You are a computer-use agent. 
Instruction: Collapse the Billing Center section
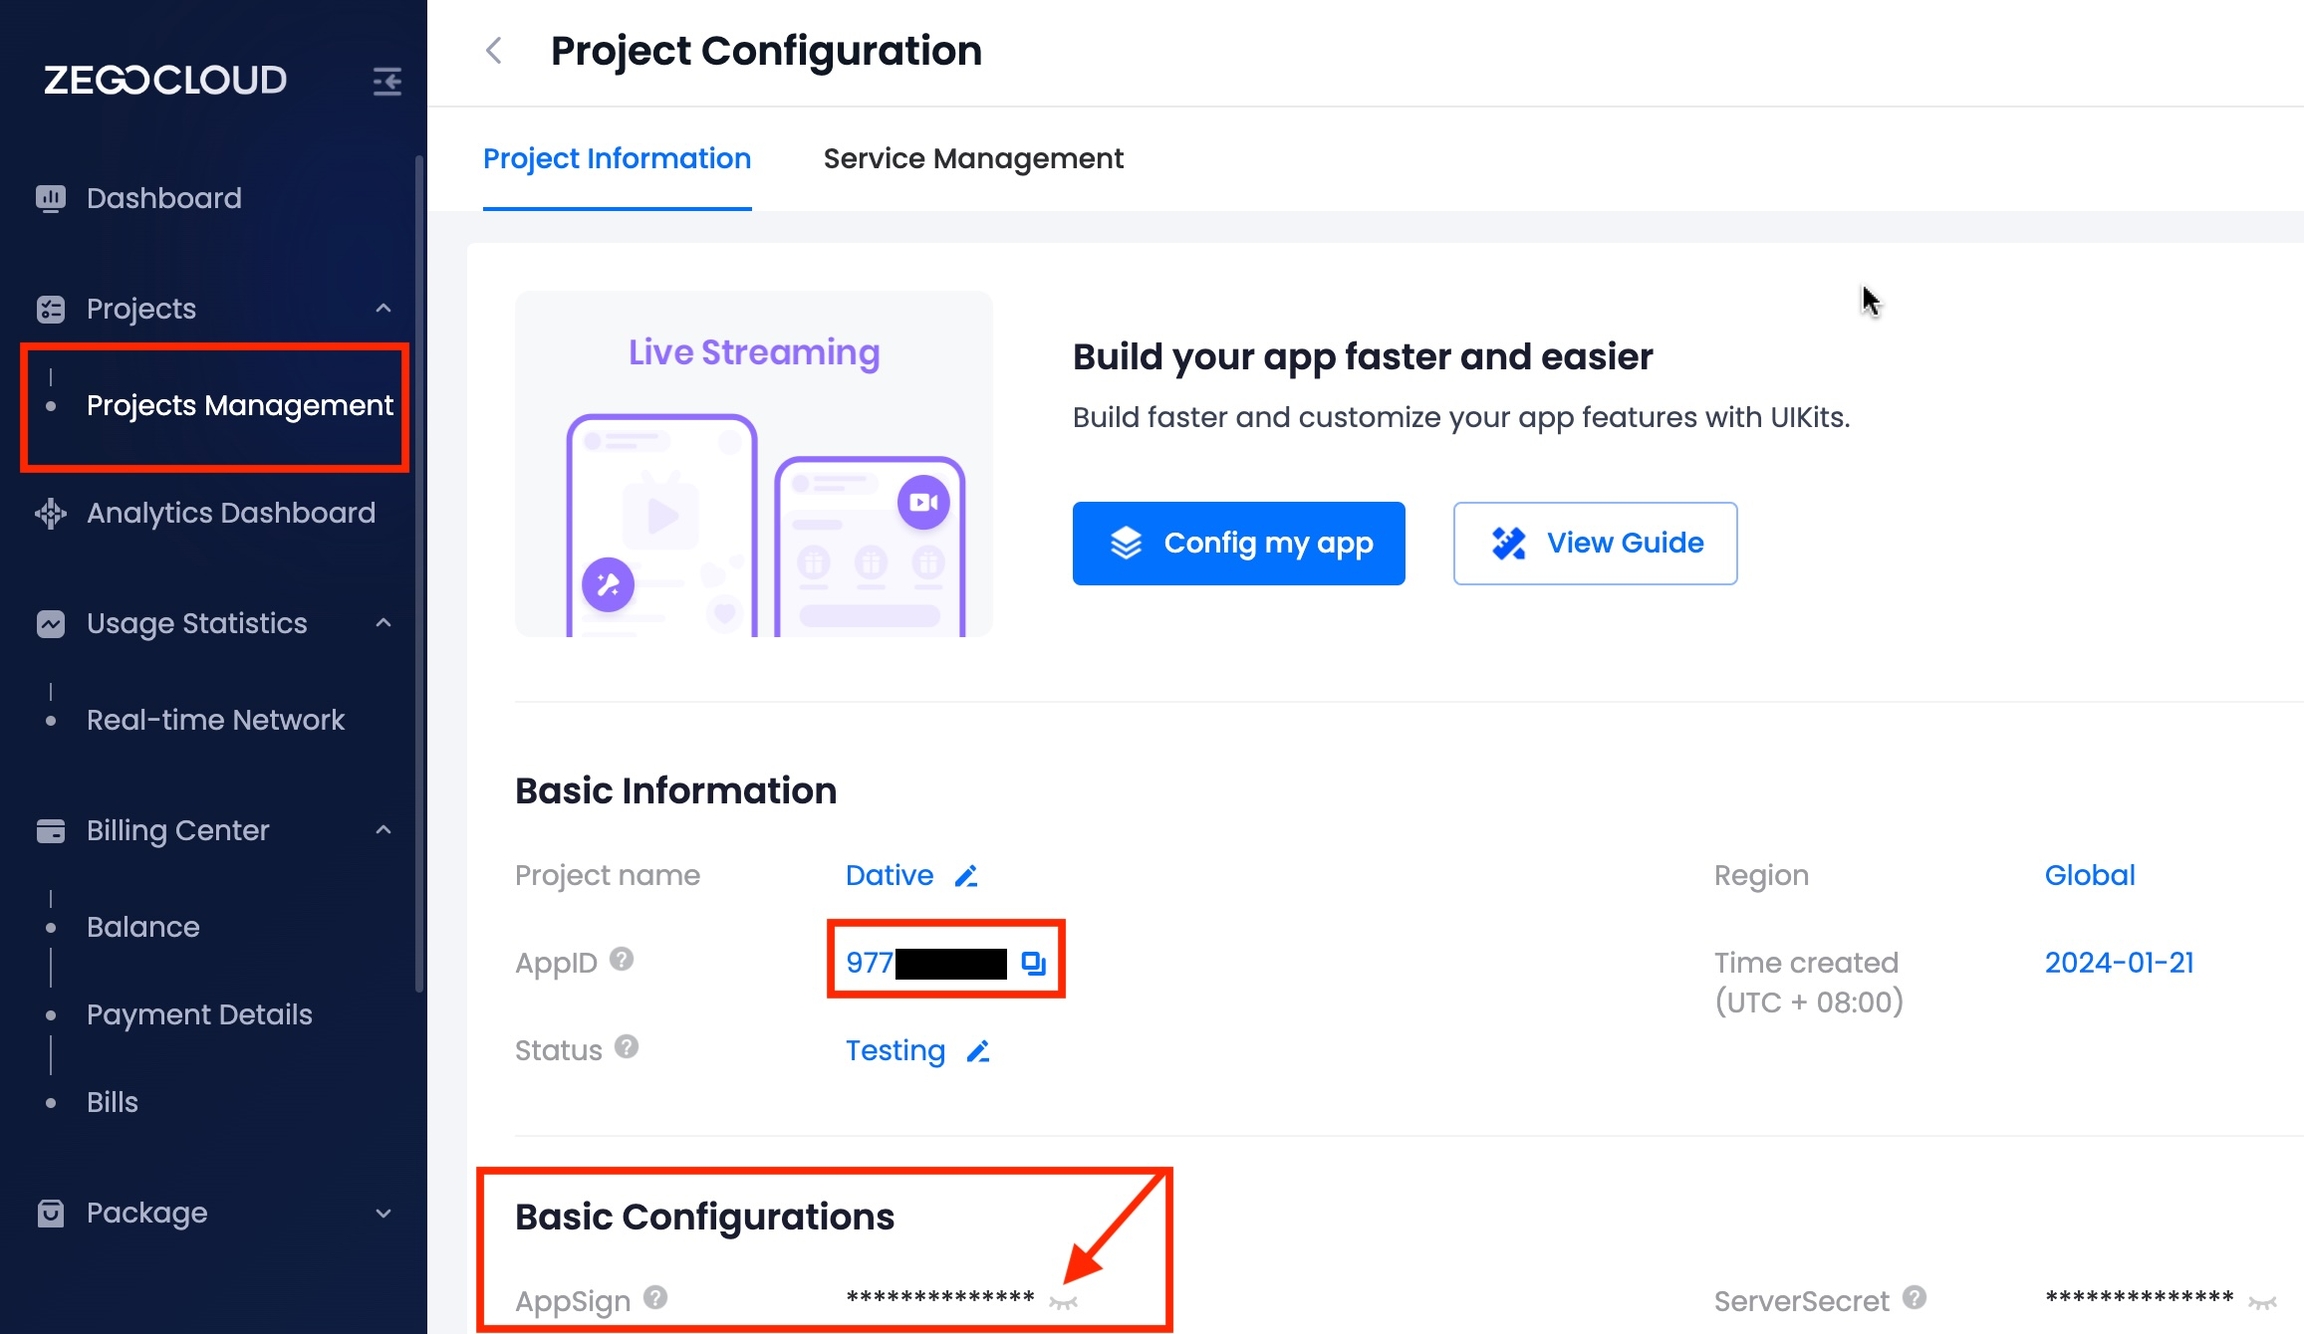point(383,830)
